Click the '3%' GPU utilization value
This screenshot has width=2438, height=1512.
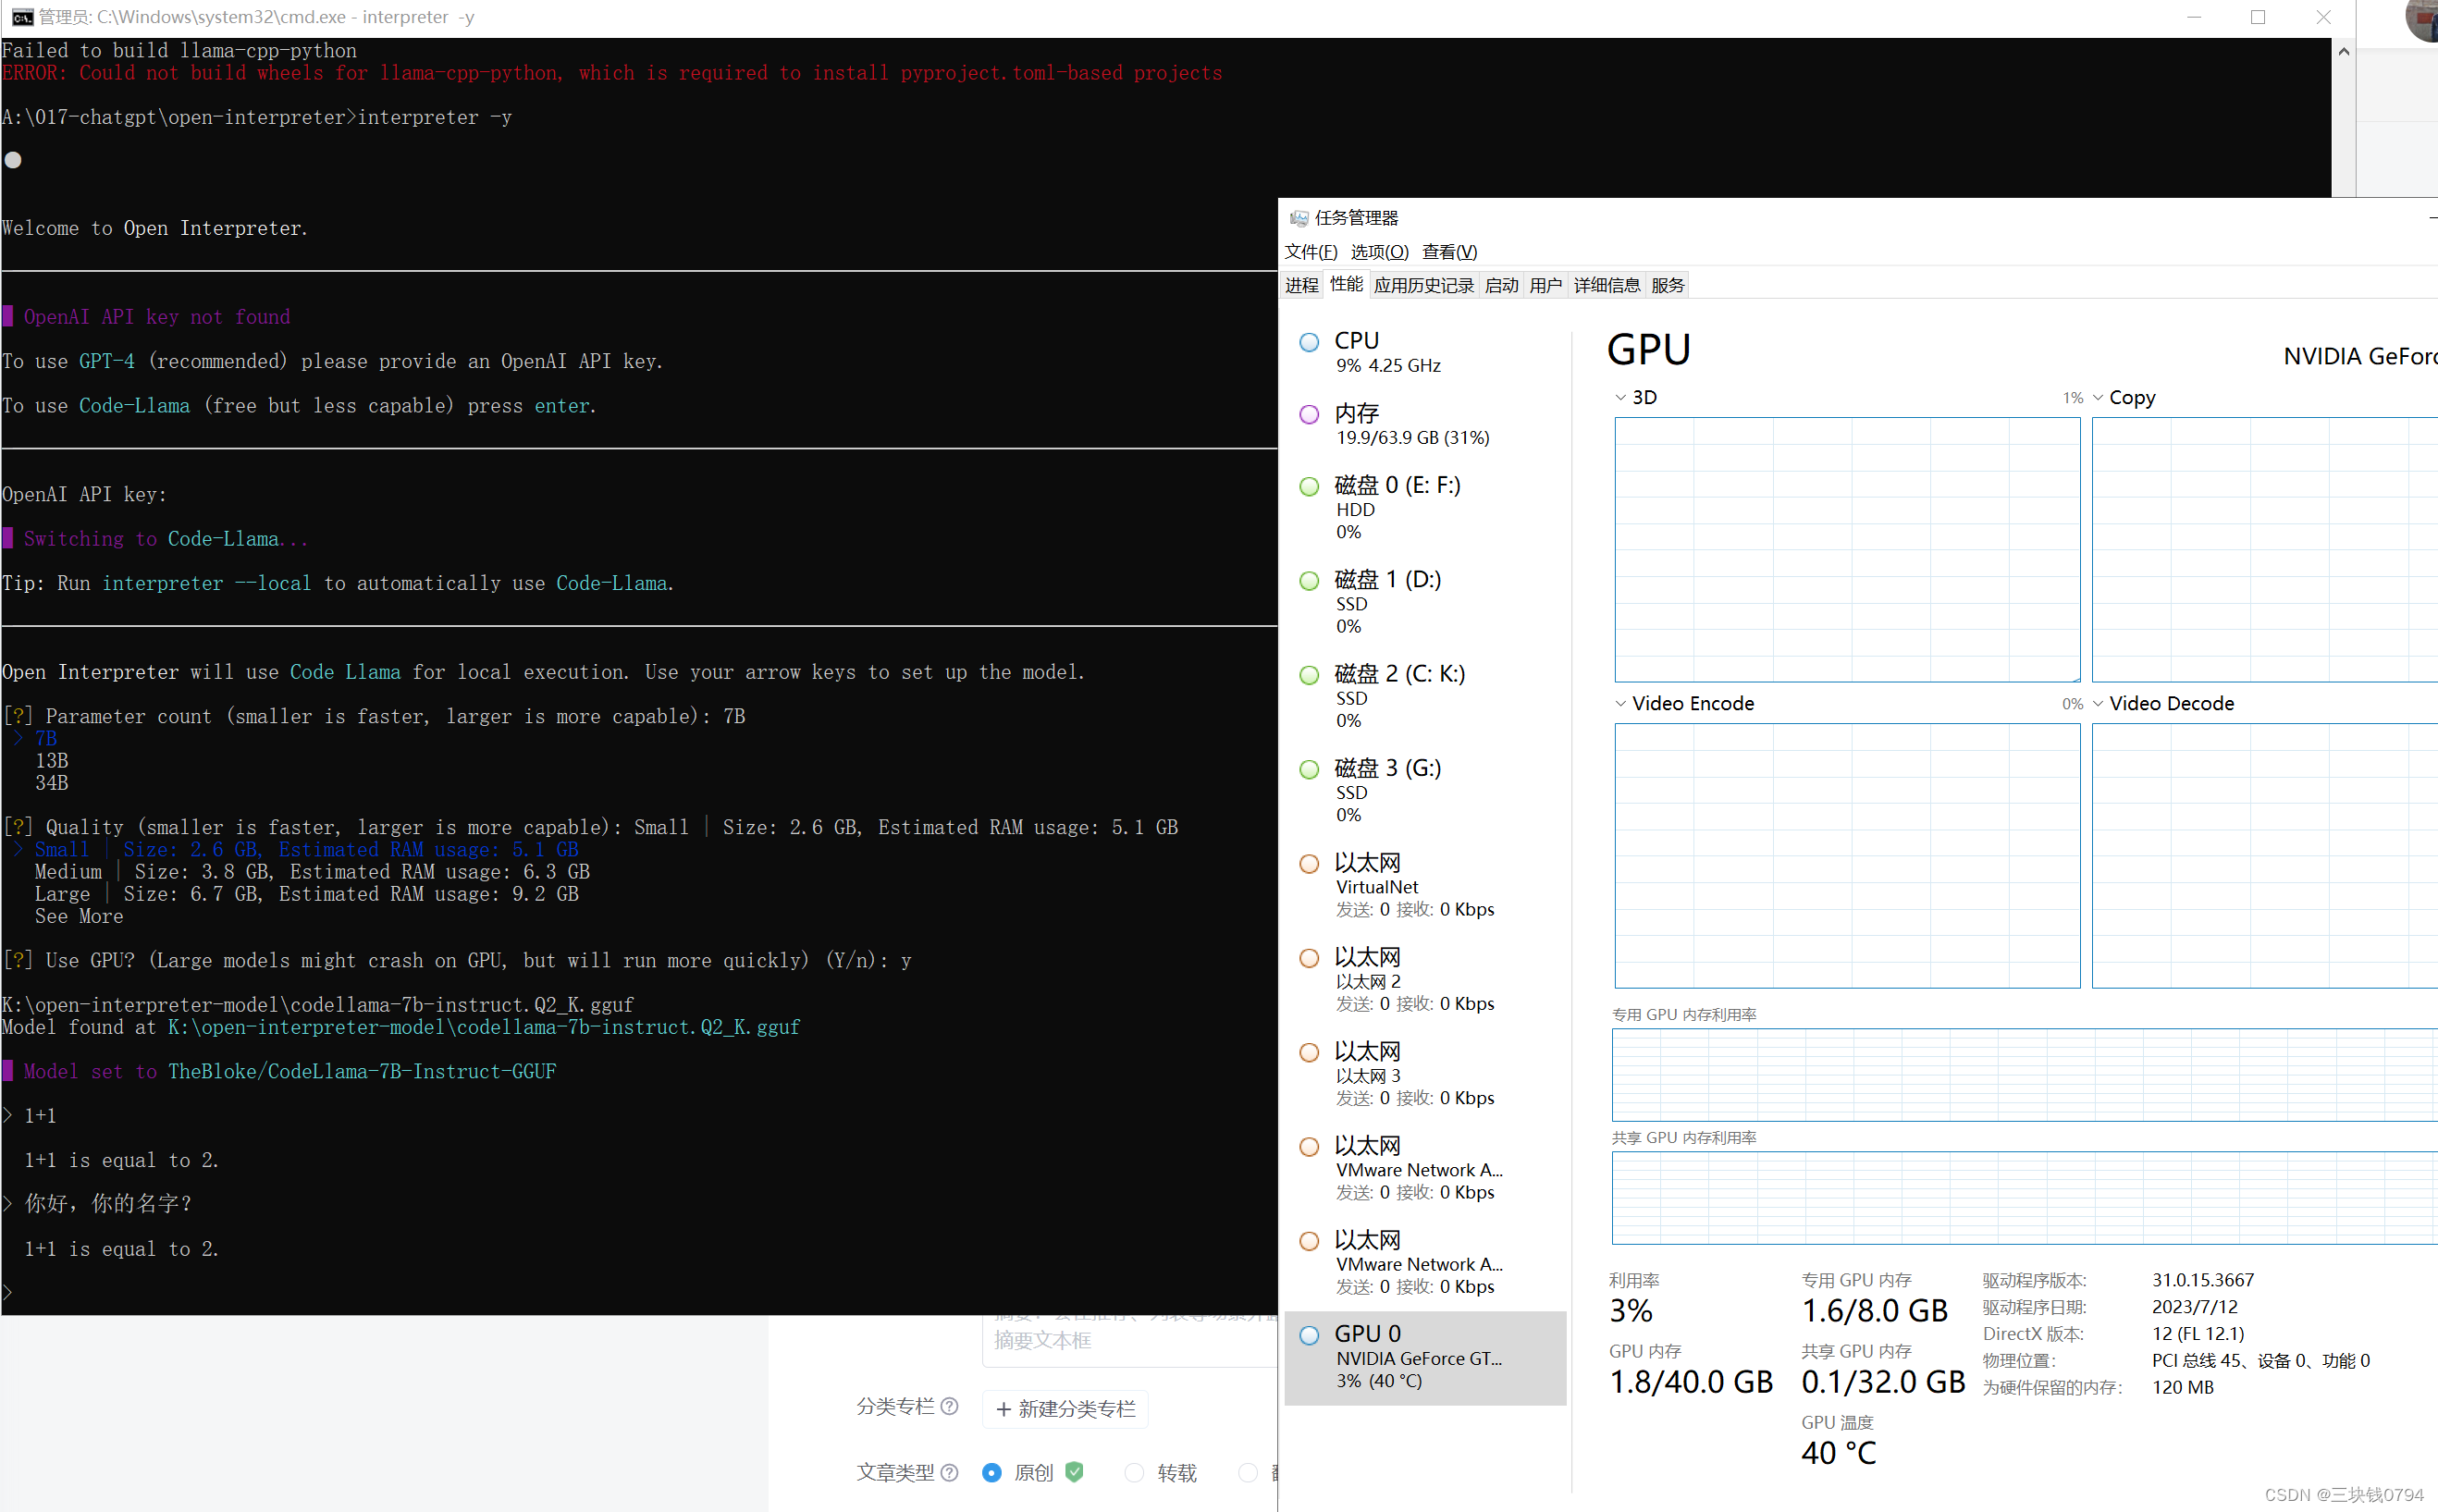tap(1631, 1310)
